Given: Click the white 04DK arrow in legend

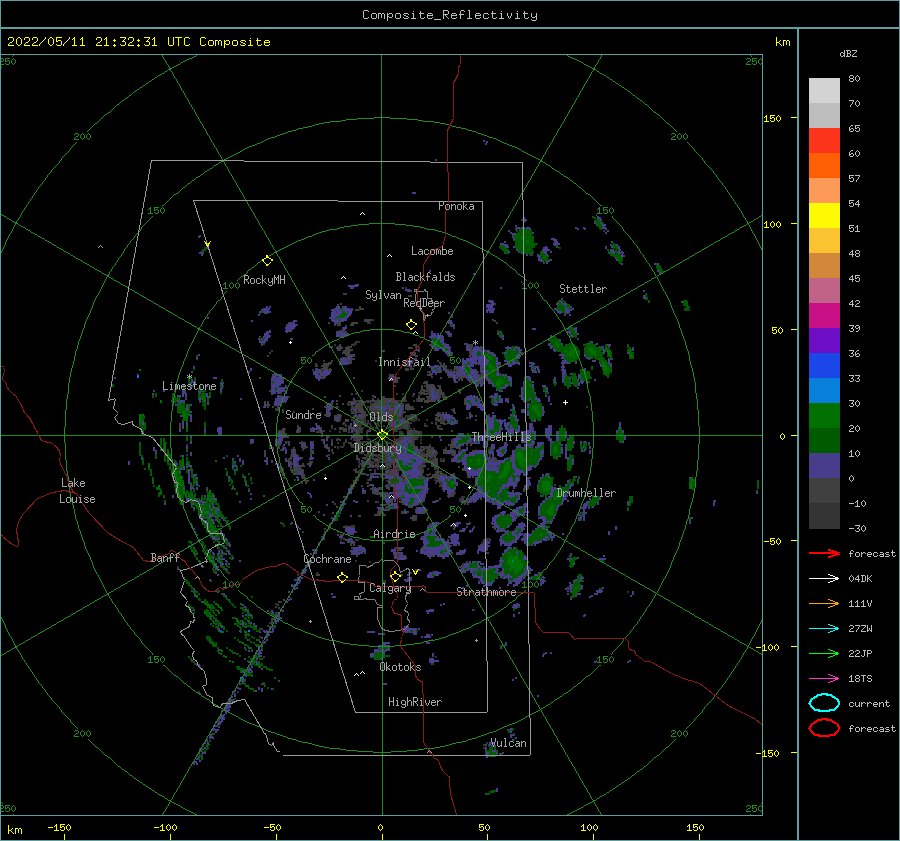Looking at the screenshot, I should (x=824, y=578).
